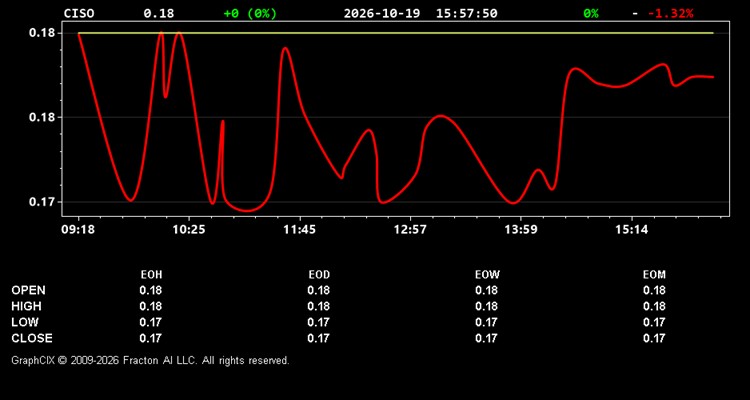
Task: Click the OPEN value under EOW
Action: point(486,290)
